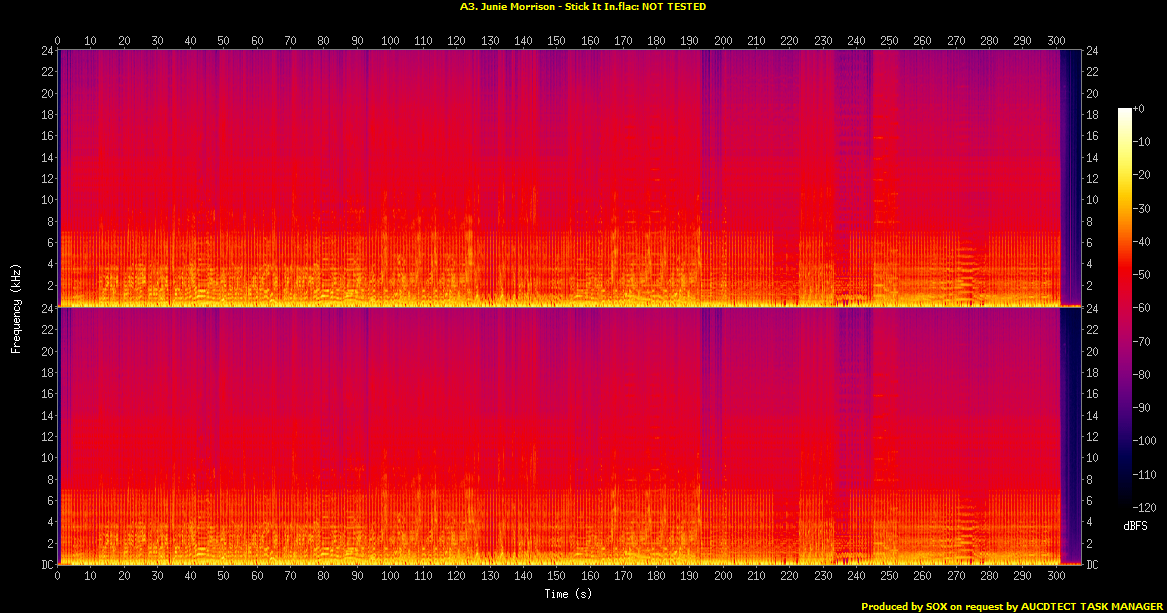Click "240" on the bottom time axis
The height and width of the screenshot is (613, 1167).
[856, 576]
